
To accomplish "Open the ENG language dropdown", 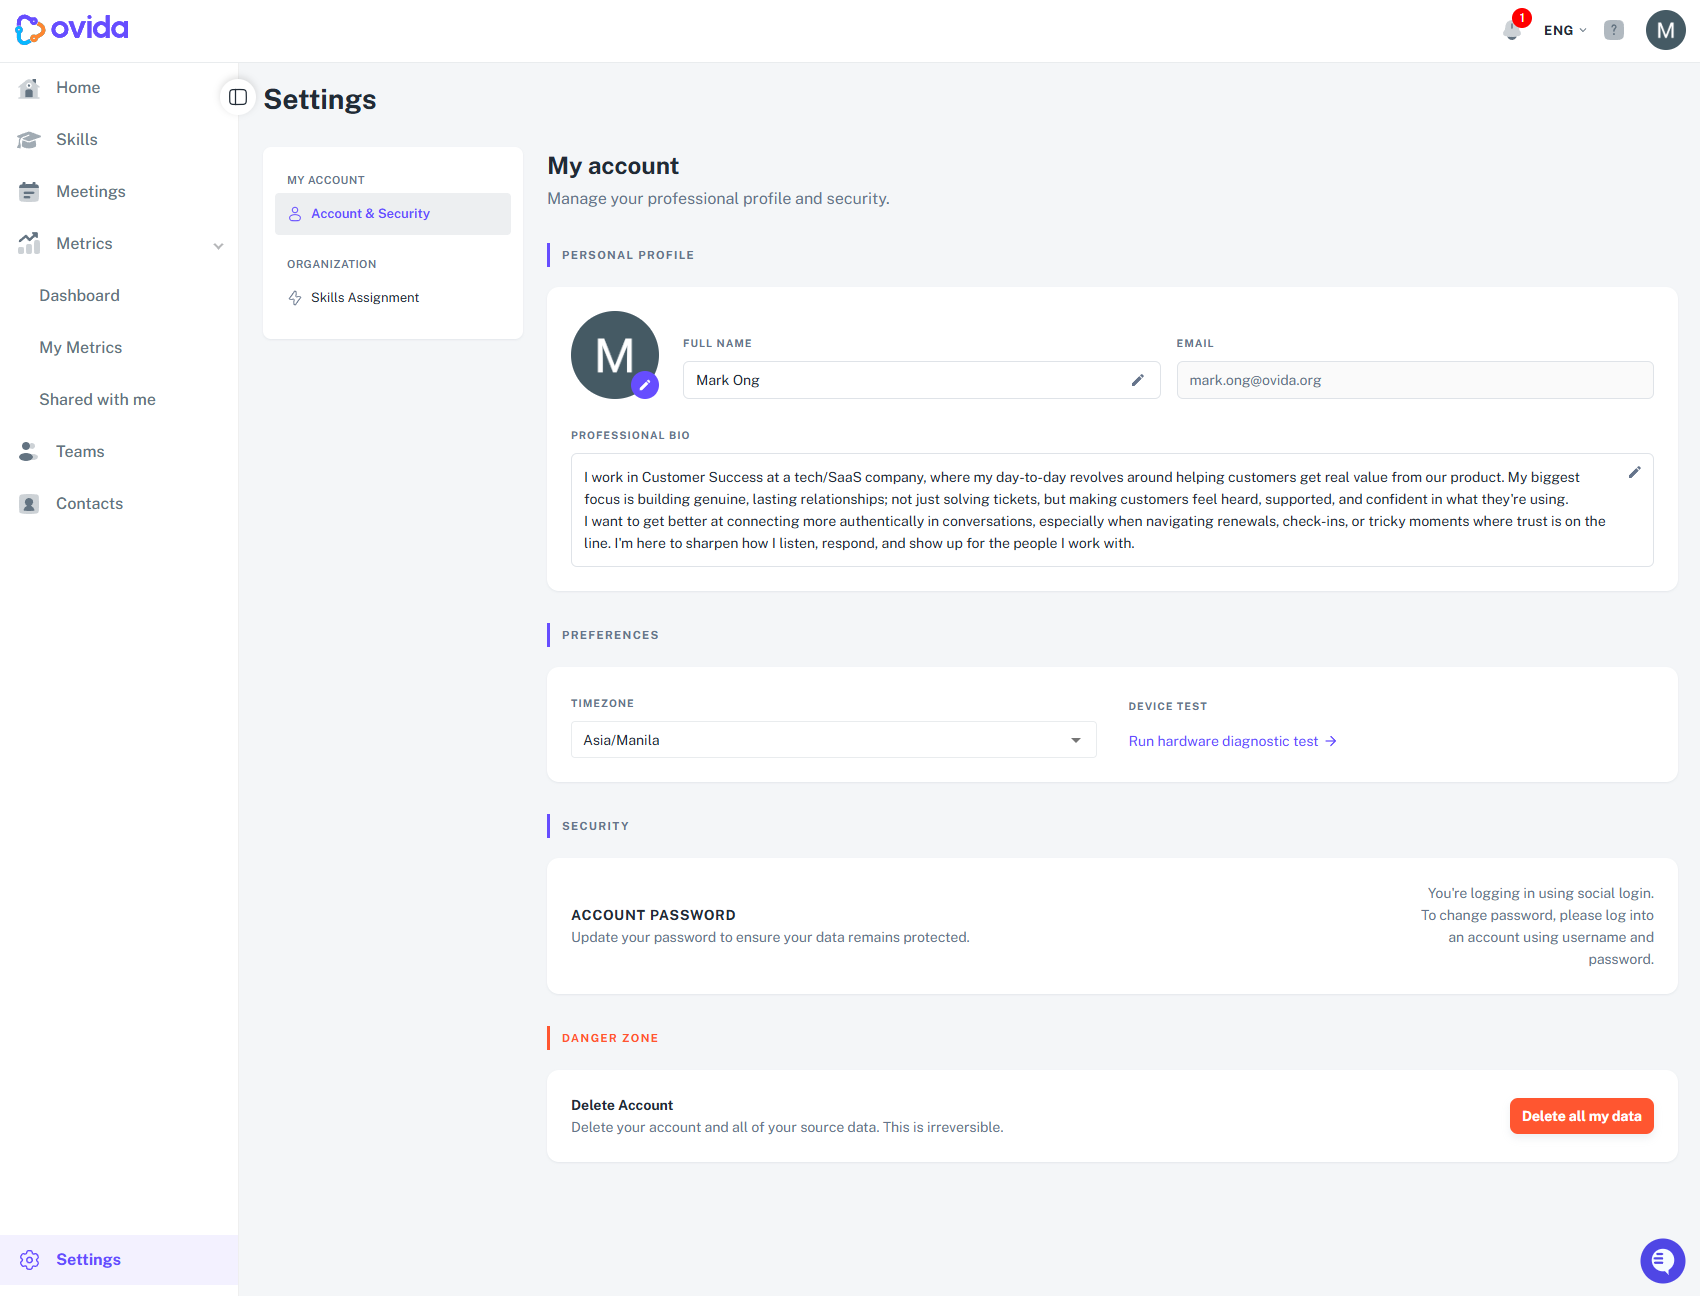I will coord(1565,30).
